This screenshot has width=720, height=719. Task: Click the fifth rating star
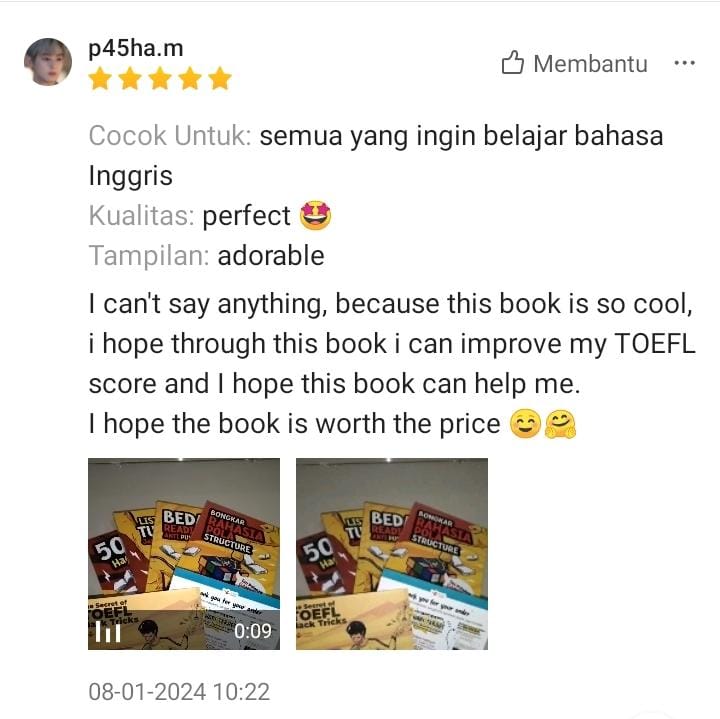point(220,79)
